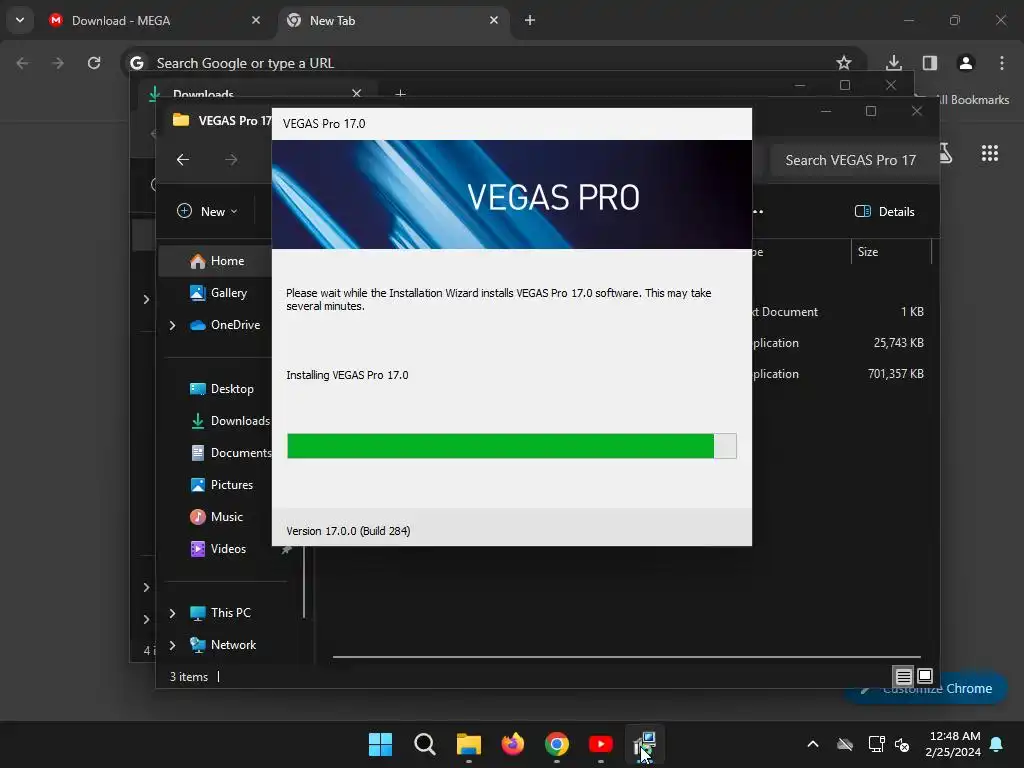This screenshot has width=1024, height=768.
Task: Expand the OneDrive tree node
Action: point(172,325)
